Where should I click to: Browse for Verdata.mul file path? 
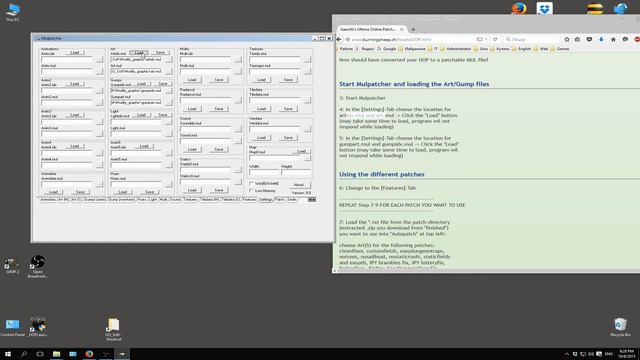(307, 129)
